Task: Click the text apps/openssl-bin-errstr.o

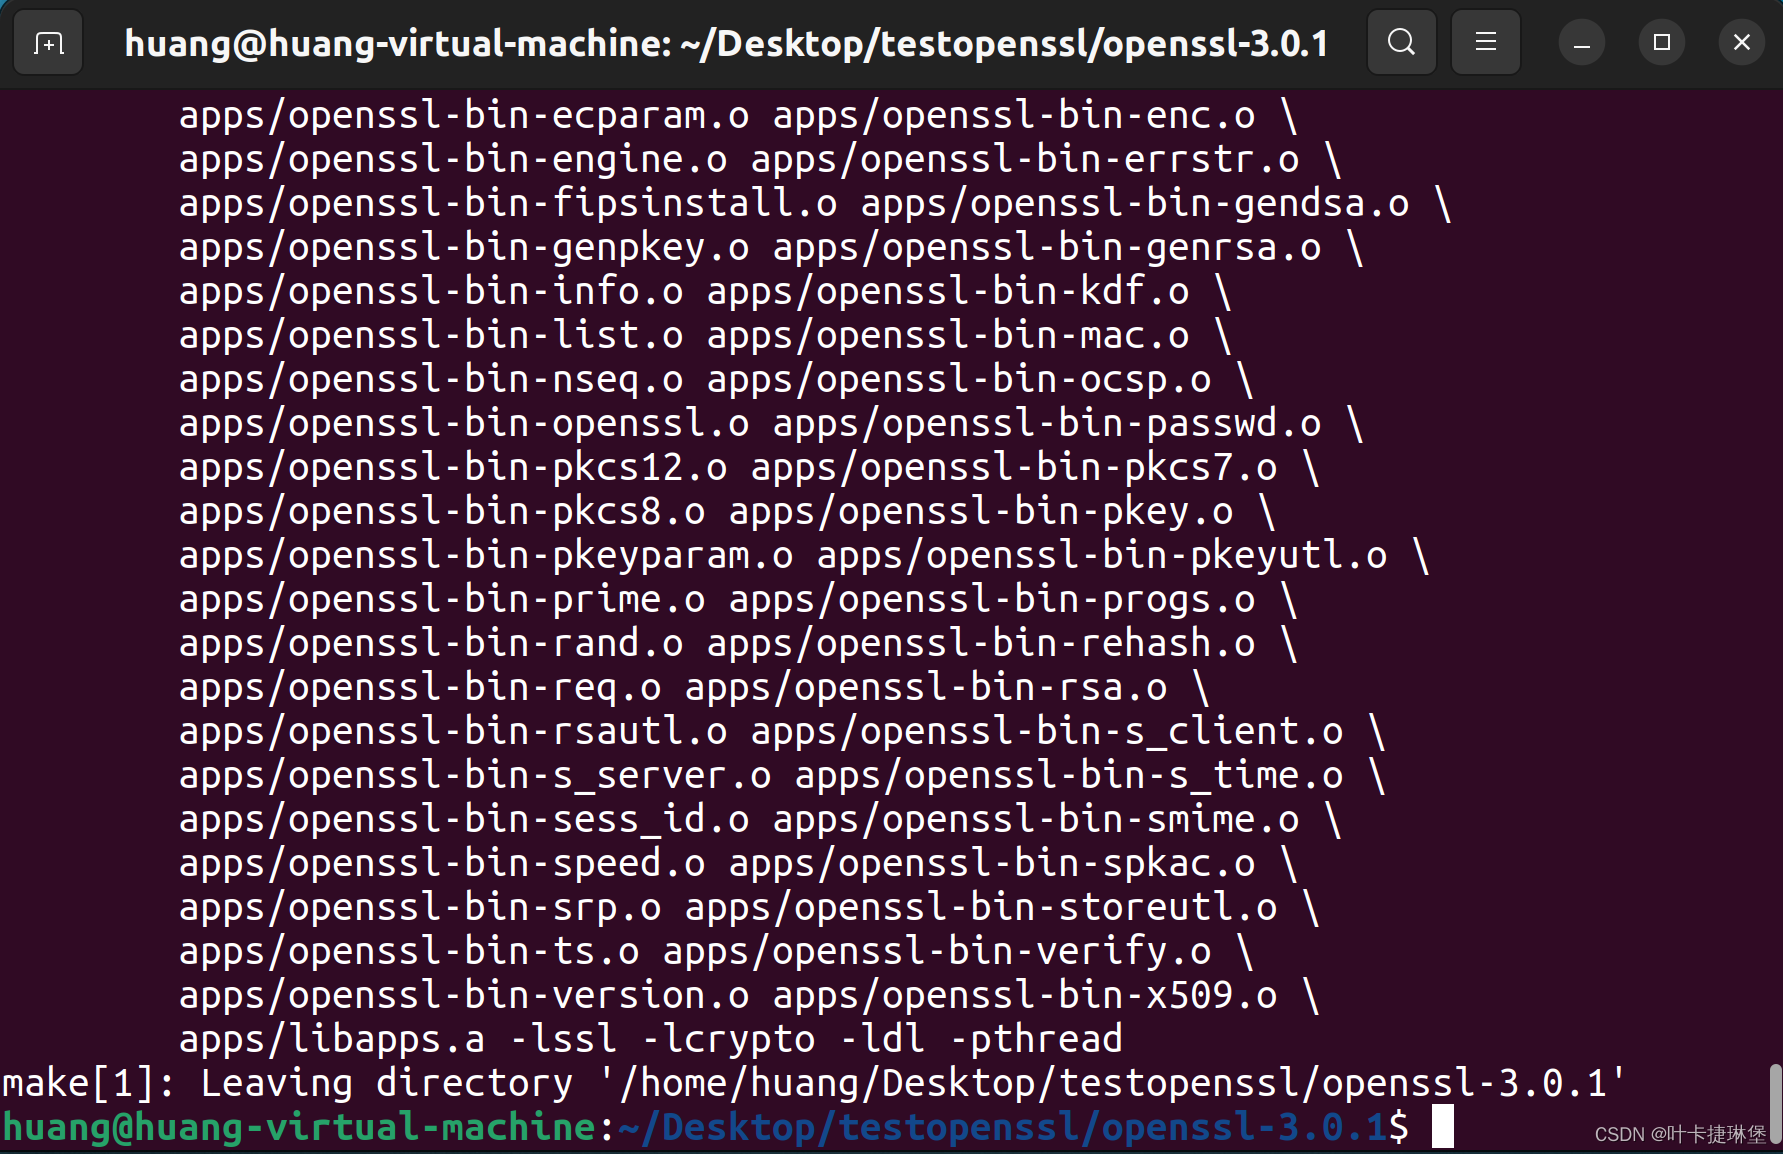Action: [x=1025, y=160]
